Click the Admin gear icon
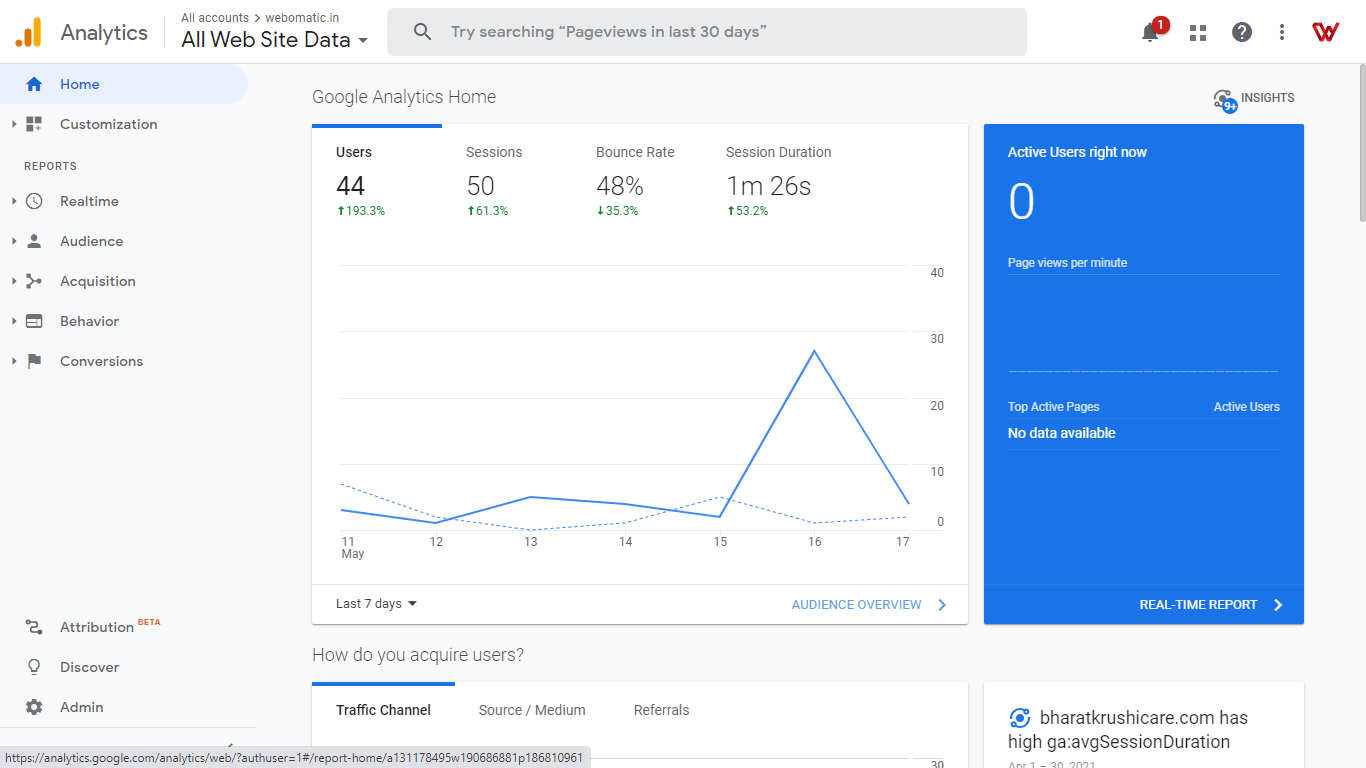Screen dimensions: 1366x768 tap(34, 707)
